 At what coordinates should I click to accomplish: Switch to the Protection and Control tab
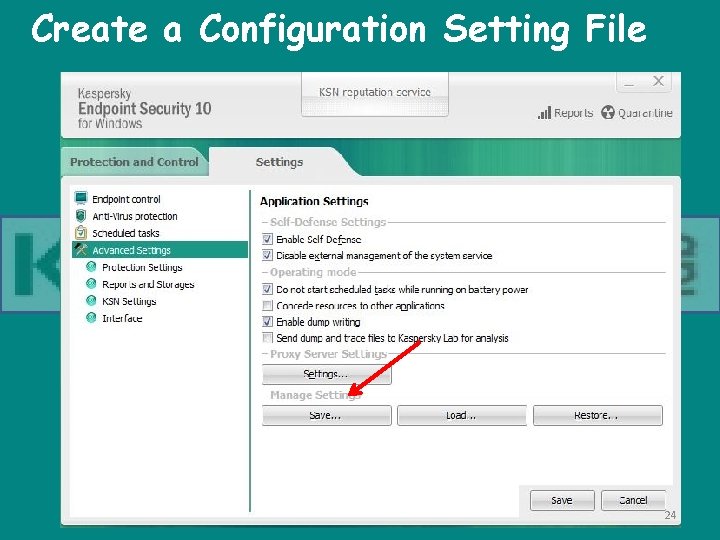134,162
